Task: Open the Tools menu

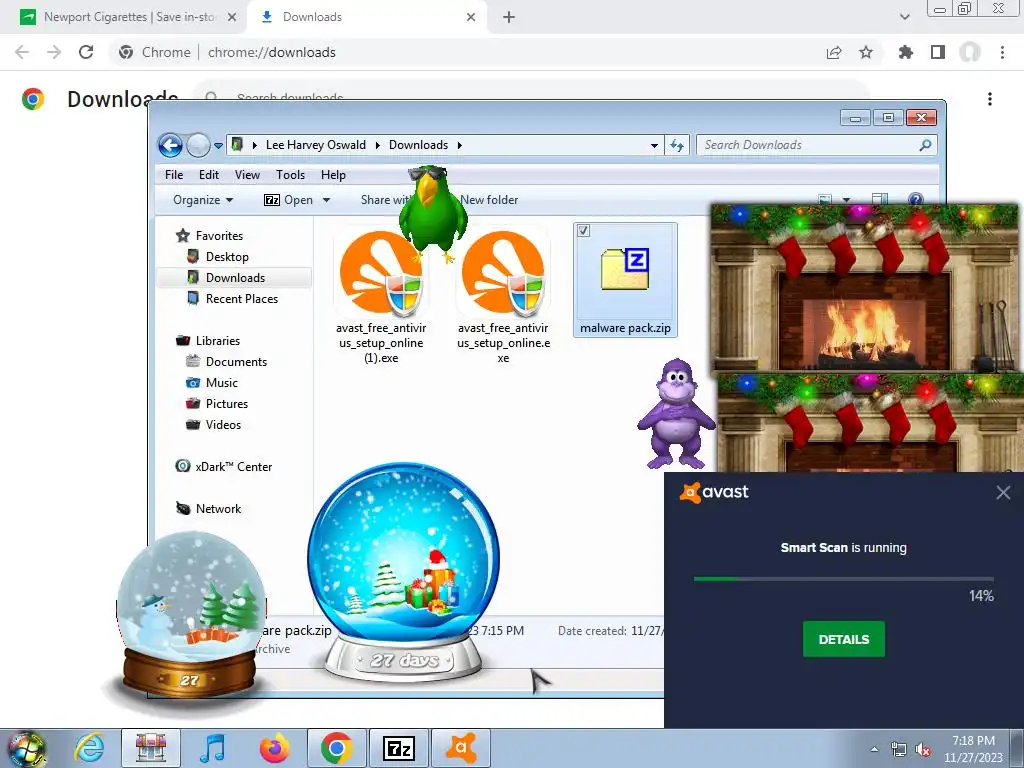Action: click(x=291, y=174)
